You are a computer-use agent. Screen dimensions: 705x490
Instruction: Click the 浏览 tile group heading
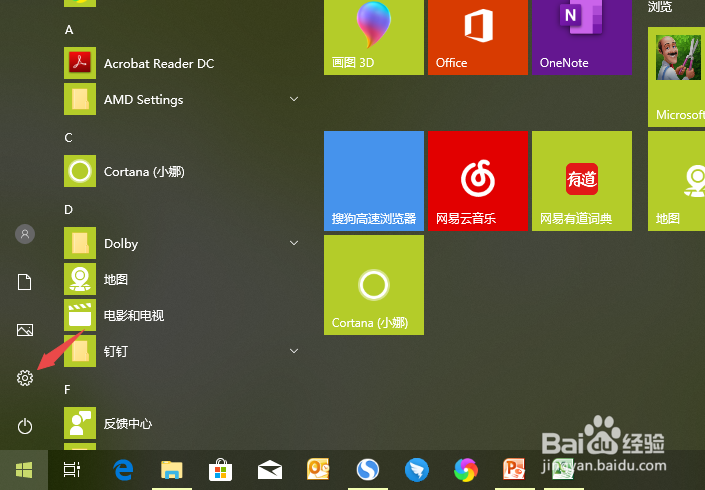coord(660,6)
